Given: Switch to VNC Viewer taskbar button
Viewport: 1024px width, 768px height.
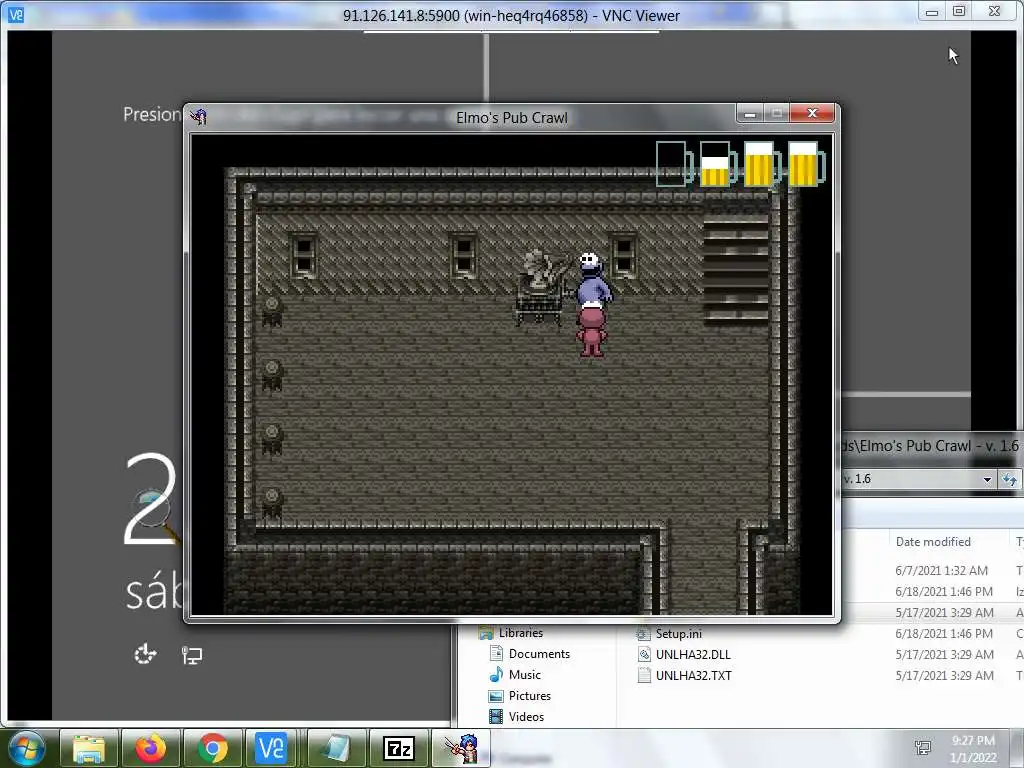Looking at the screenshot, I should [x=274, y=748].
